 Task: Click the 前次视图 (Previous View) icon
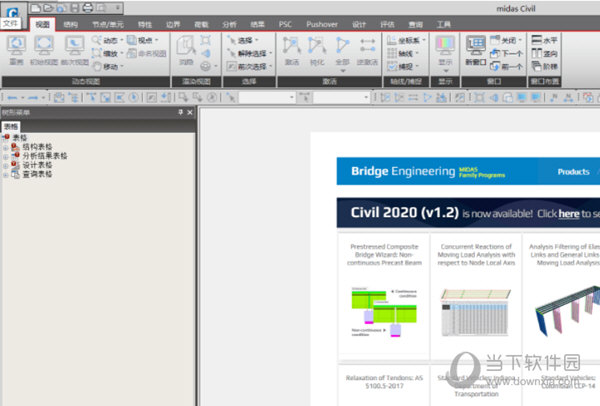tap(75, 47)
